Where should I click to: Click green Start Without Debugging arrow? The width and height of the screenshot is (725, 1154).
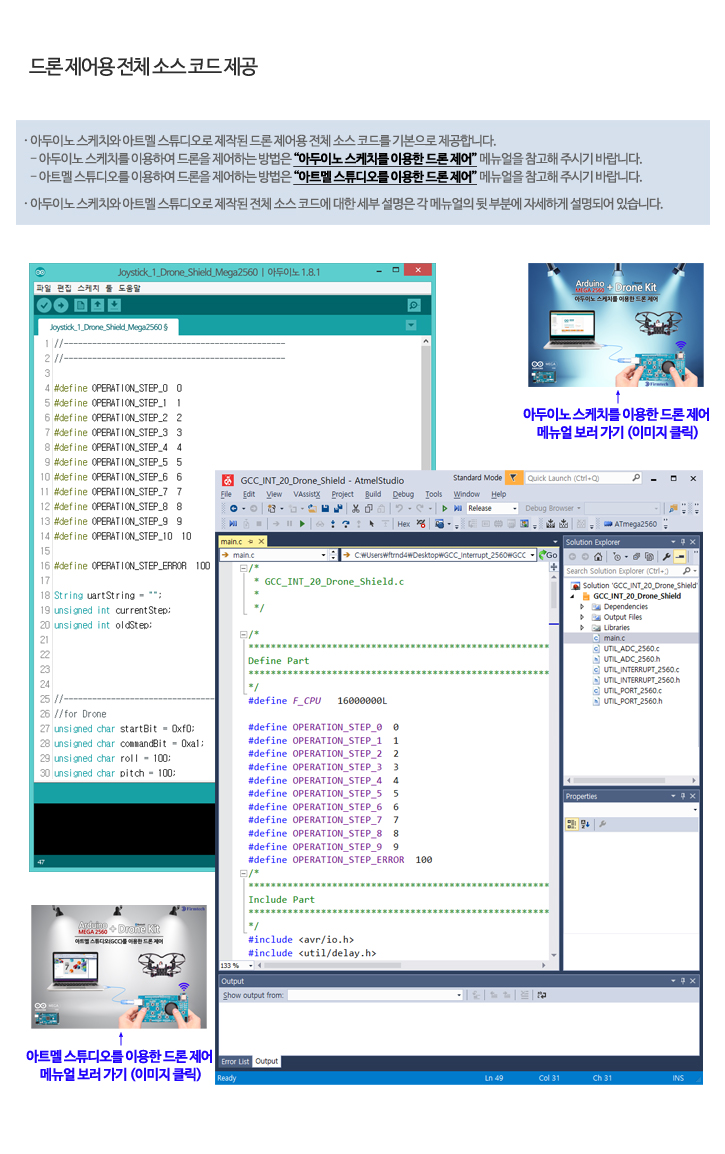point(445,508)
